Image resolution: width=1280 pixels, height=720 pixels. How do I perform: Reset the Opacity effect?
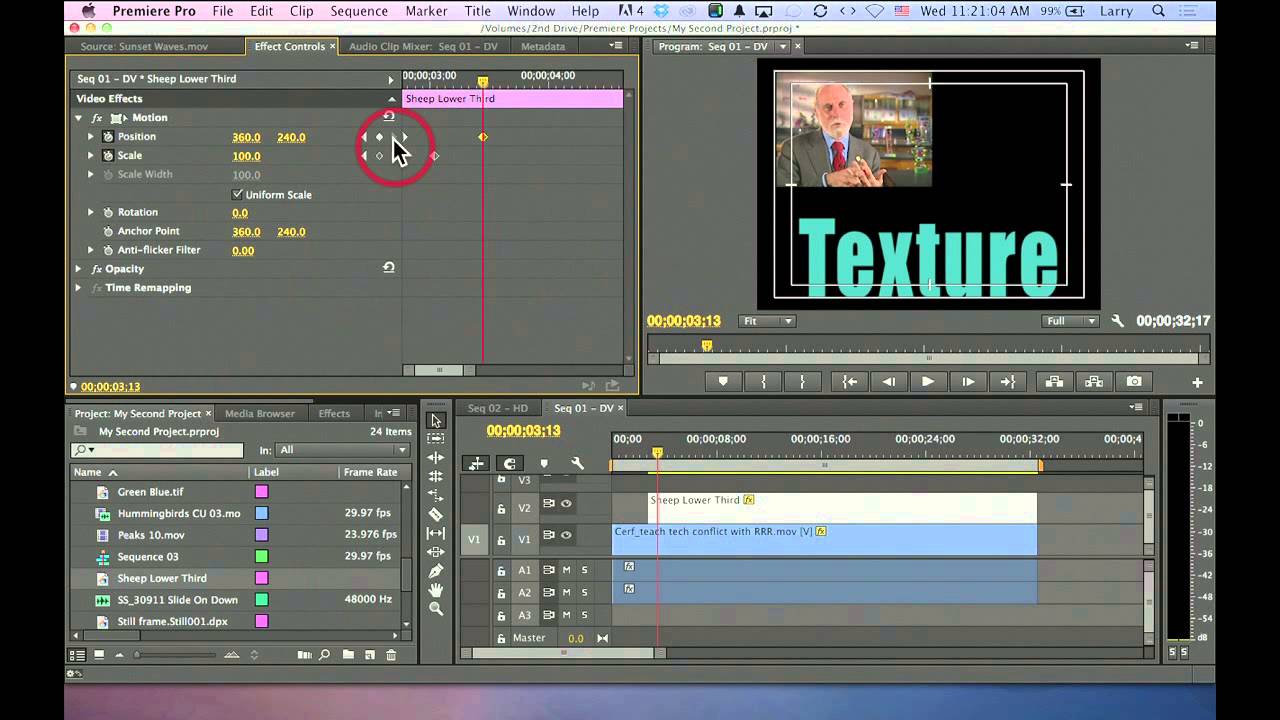pyautogui.click(x=389, y=268)
